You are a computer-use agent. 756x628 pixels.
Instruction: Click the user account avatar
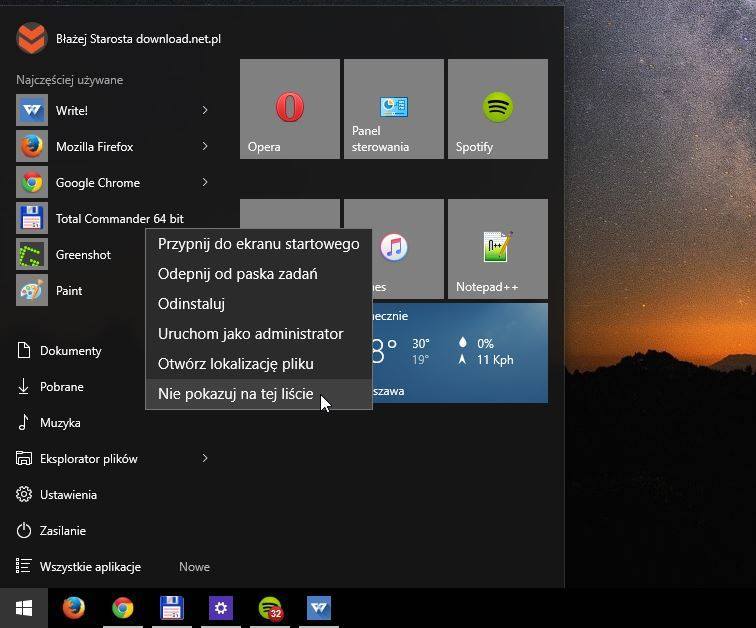[x=32, y=39]
